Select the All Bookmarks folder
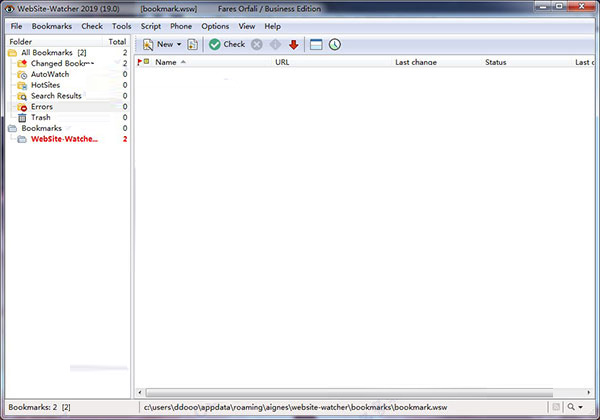Viewport: 600px width, 420px height. (54, 53)
